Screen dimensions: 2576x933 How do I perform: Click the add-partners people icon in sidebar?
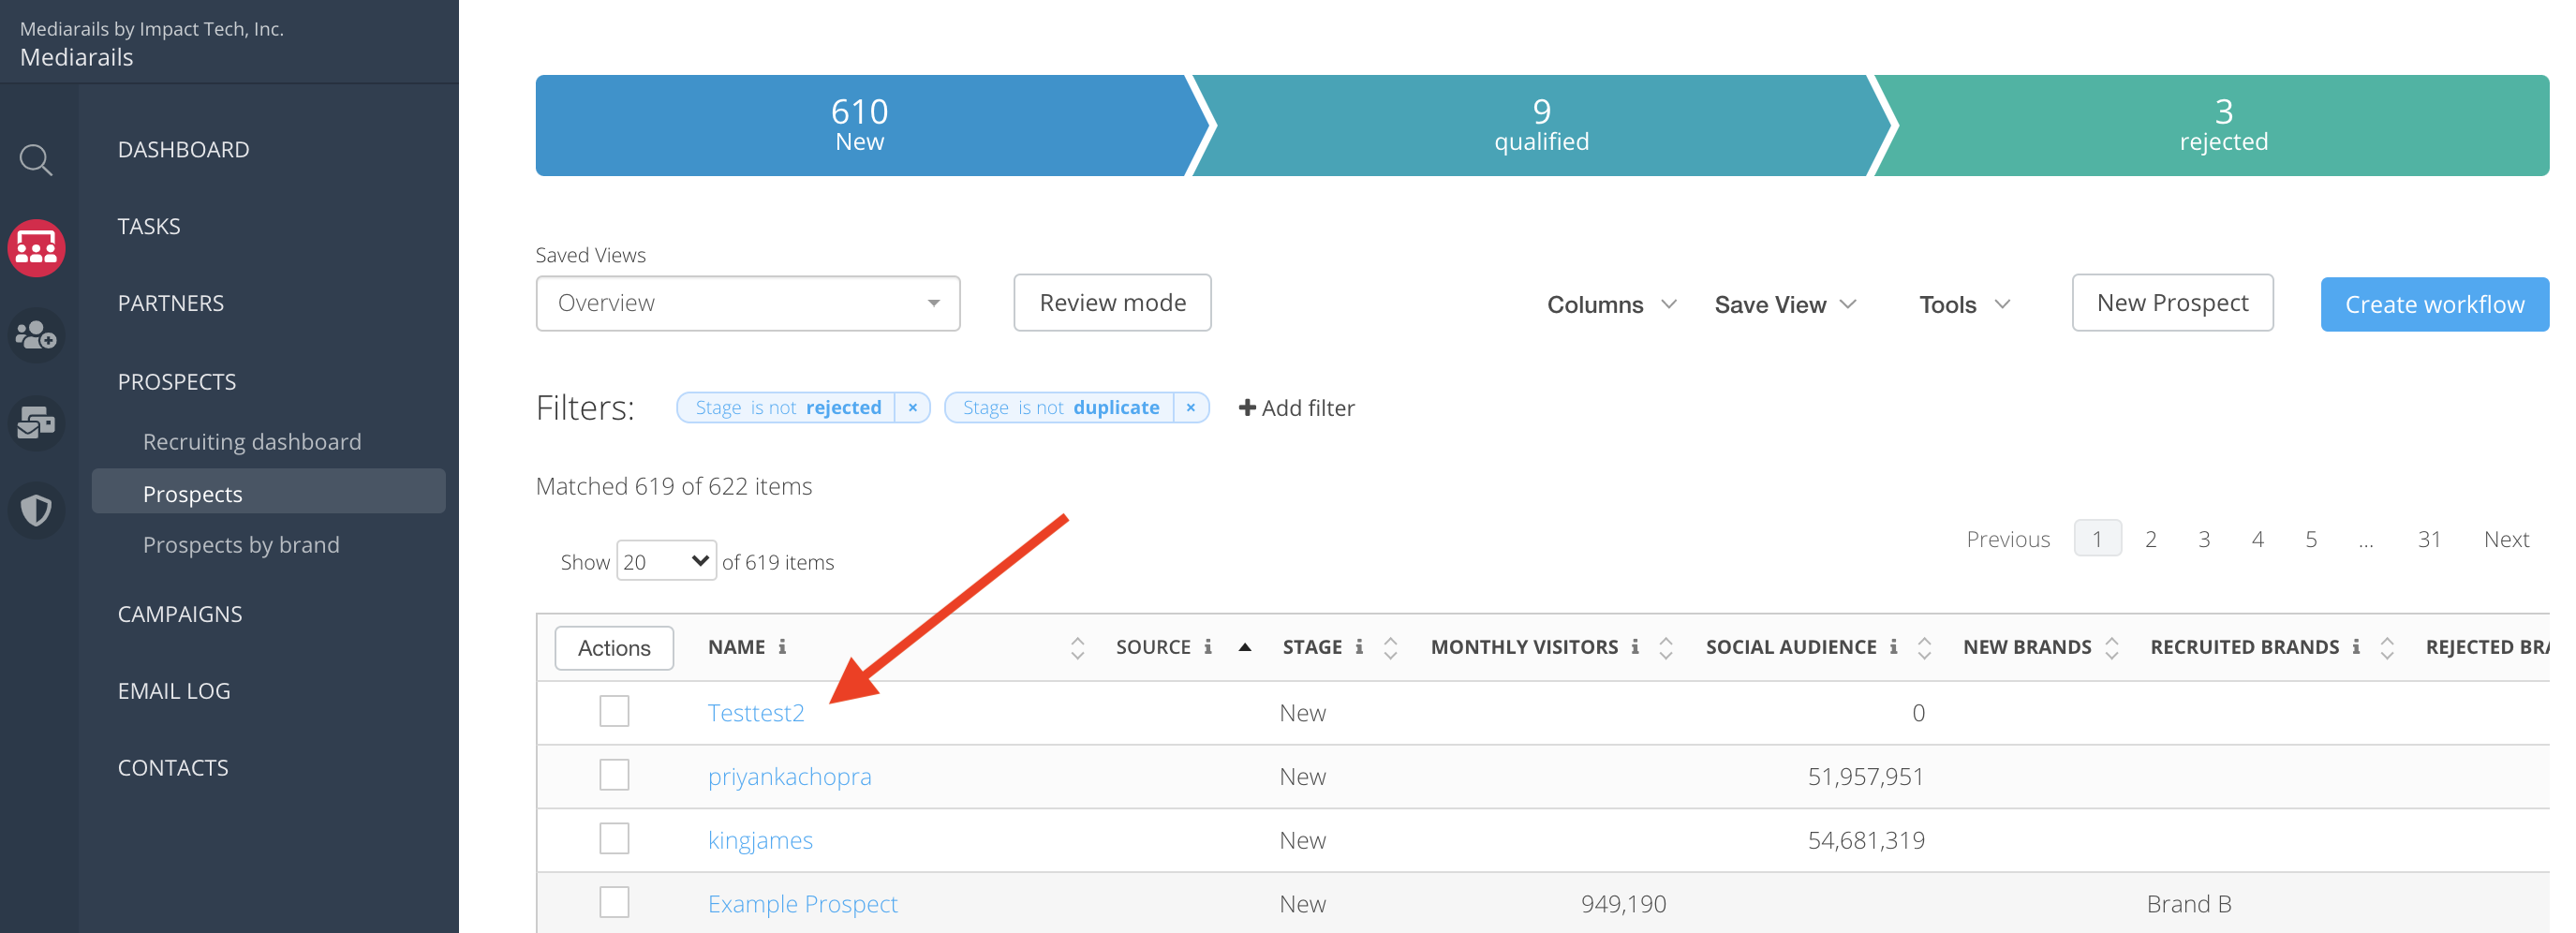[x=37, y=335]
